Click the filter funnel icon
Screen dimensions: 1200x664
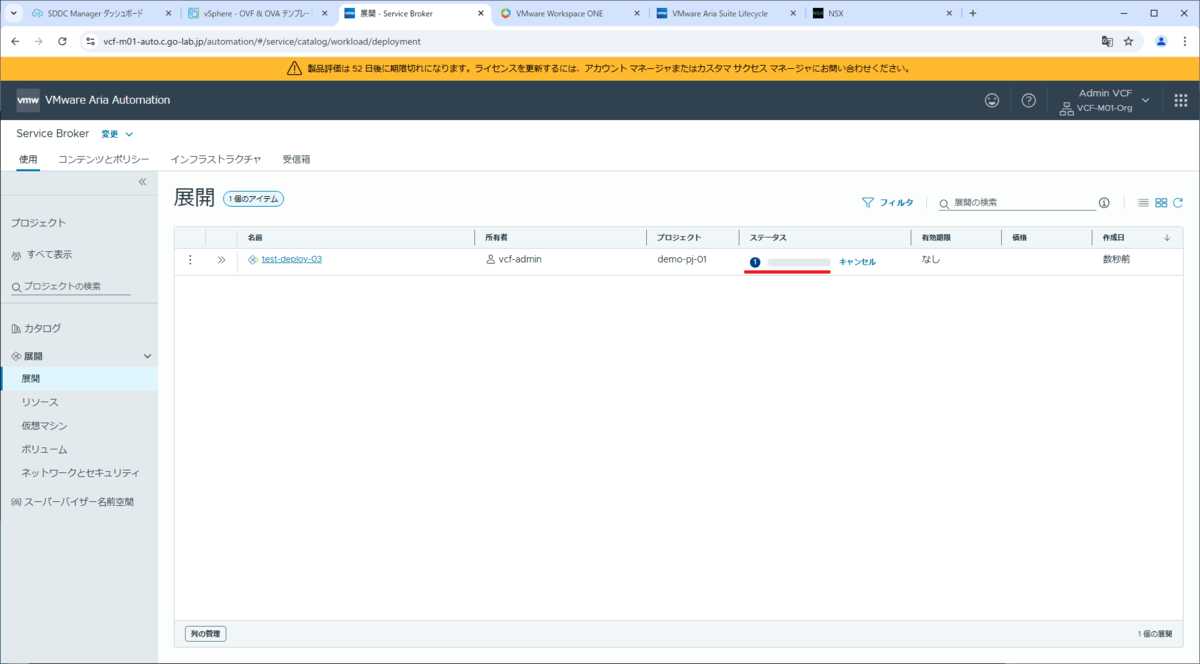[x=868, y=202]
